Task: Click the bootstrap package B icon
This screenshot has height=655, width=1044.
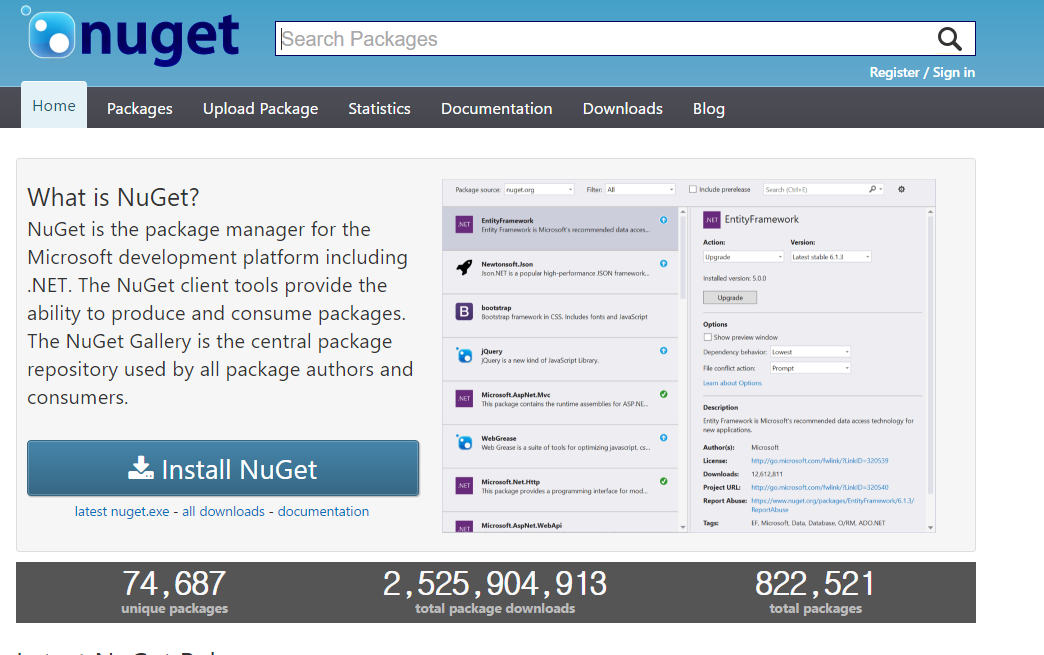Action: [x=464, y=312]
